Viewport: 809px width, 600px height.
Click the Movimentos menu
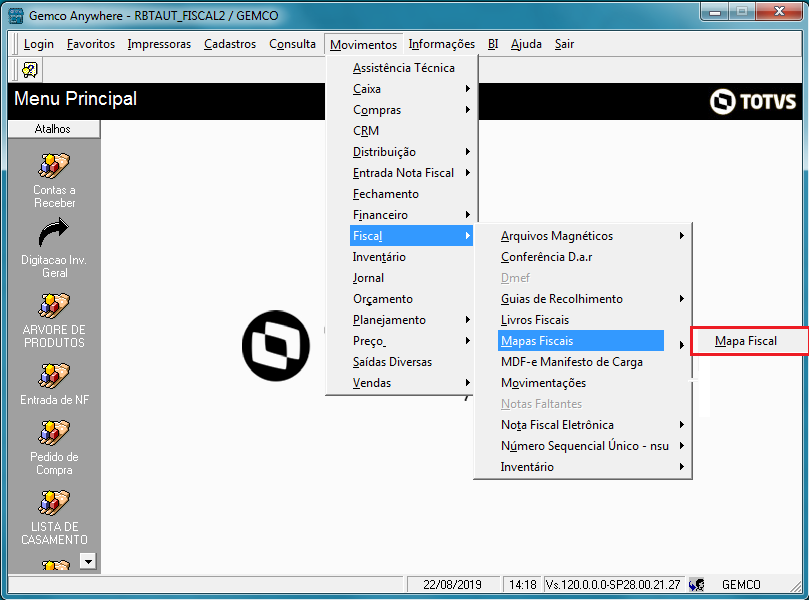(363, 44)
